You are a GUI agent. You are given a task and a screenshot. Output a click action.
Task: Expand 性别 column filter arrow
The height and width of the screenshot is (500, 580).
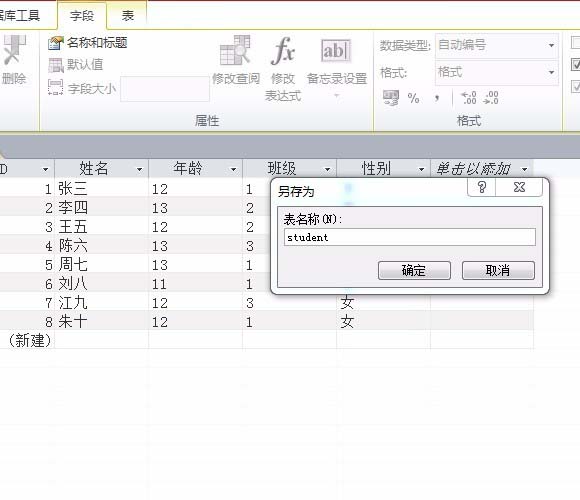coord(421,170)
